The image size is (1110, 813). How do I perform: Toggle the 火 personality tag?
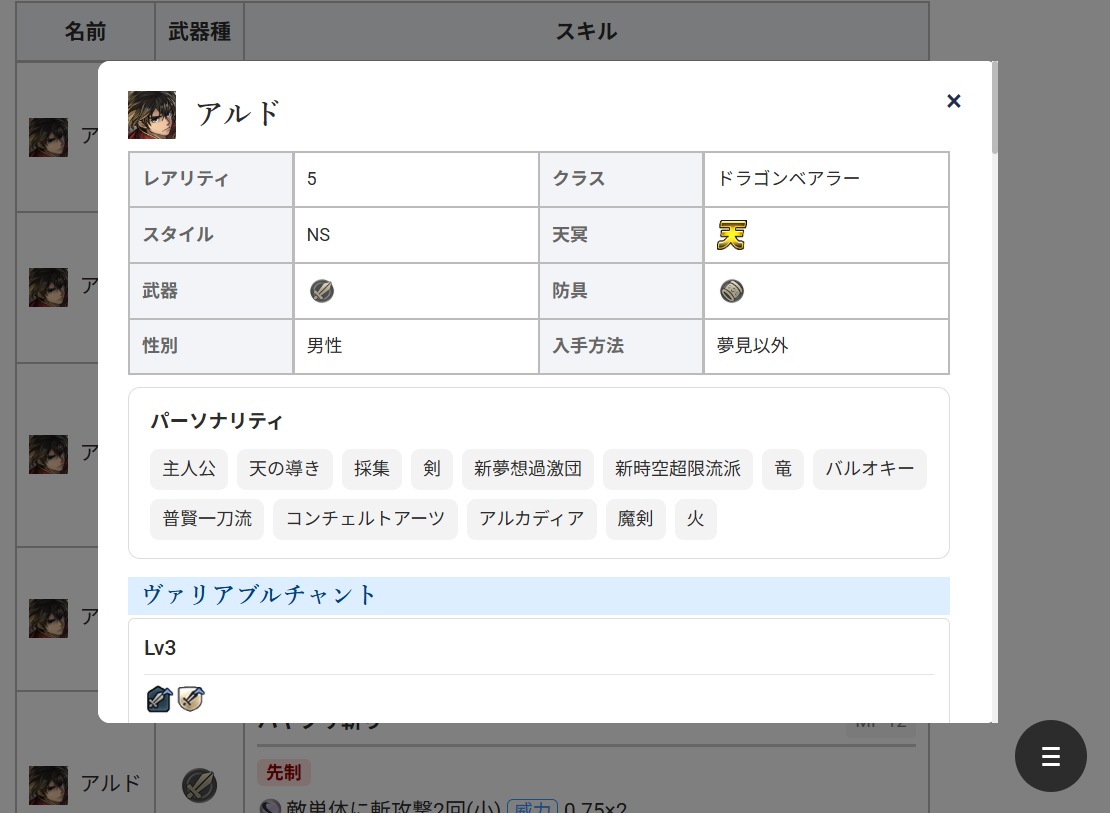click(x=696, y=519)
